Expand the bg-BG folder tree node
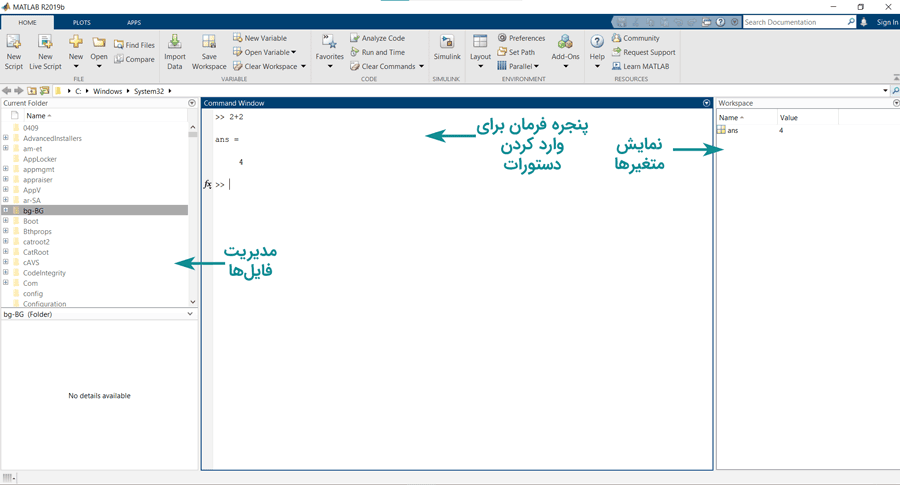The image size is (900, 485). pos(6,211)
